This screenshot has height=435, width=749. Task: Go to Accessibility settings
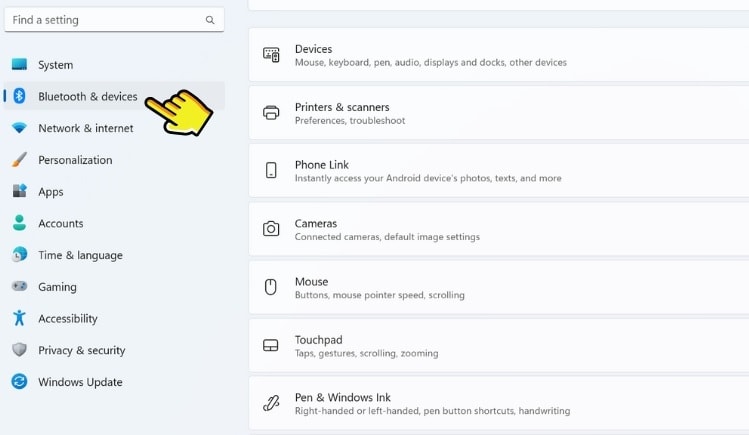[114, 318]
